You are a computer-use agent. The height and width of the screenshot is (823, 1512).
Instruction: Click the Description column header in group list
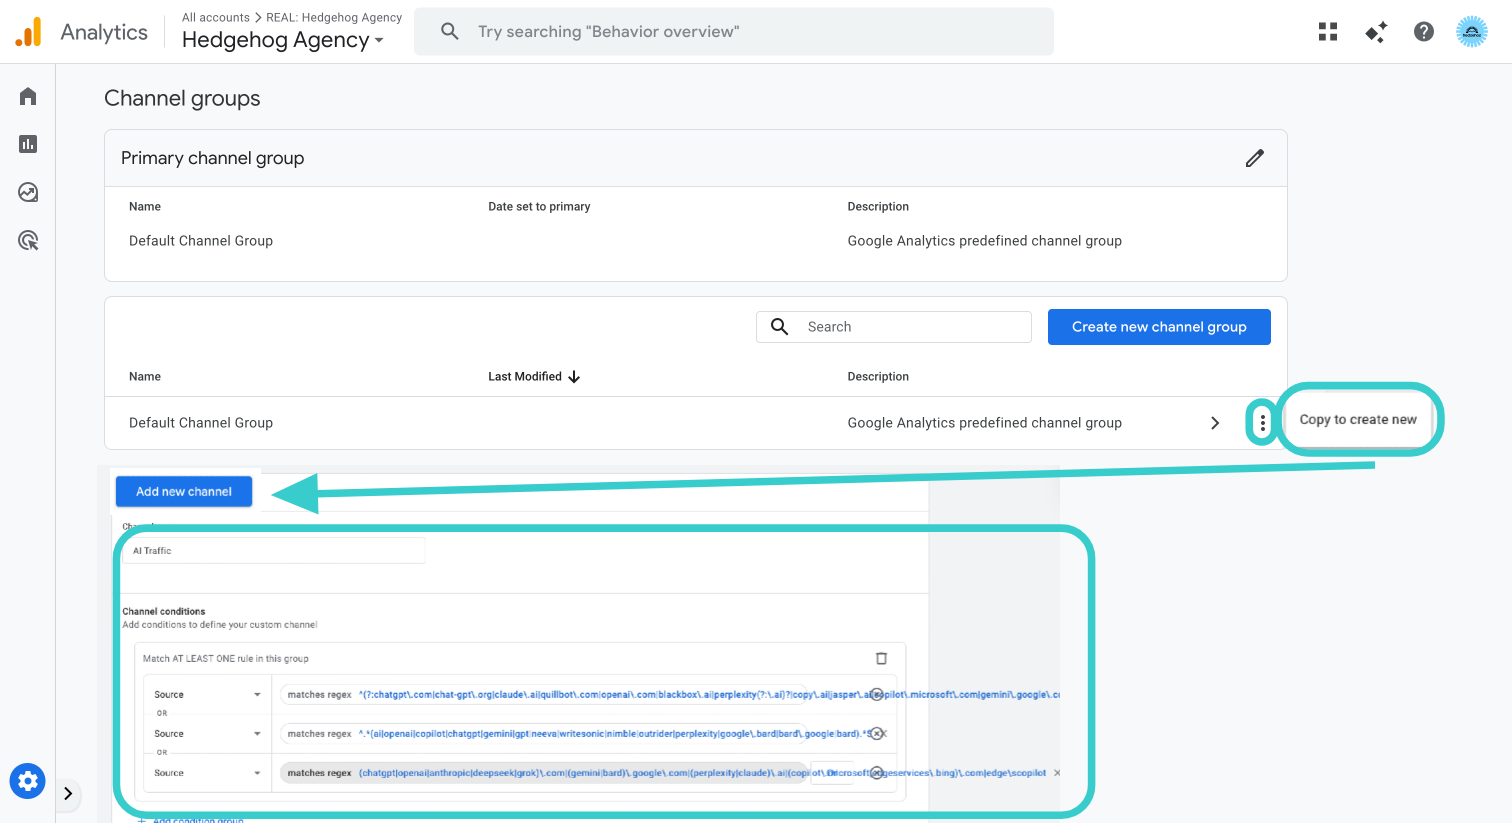coord(878,377)
